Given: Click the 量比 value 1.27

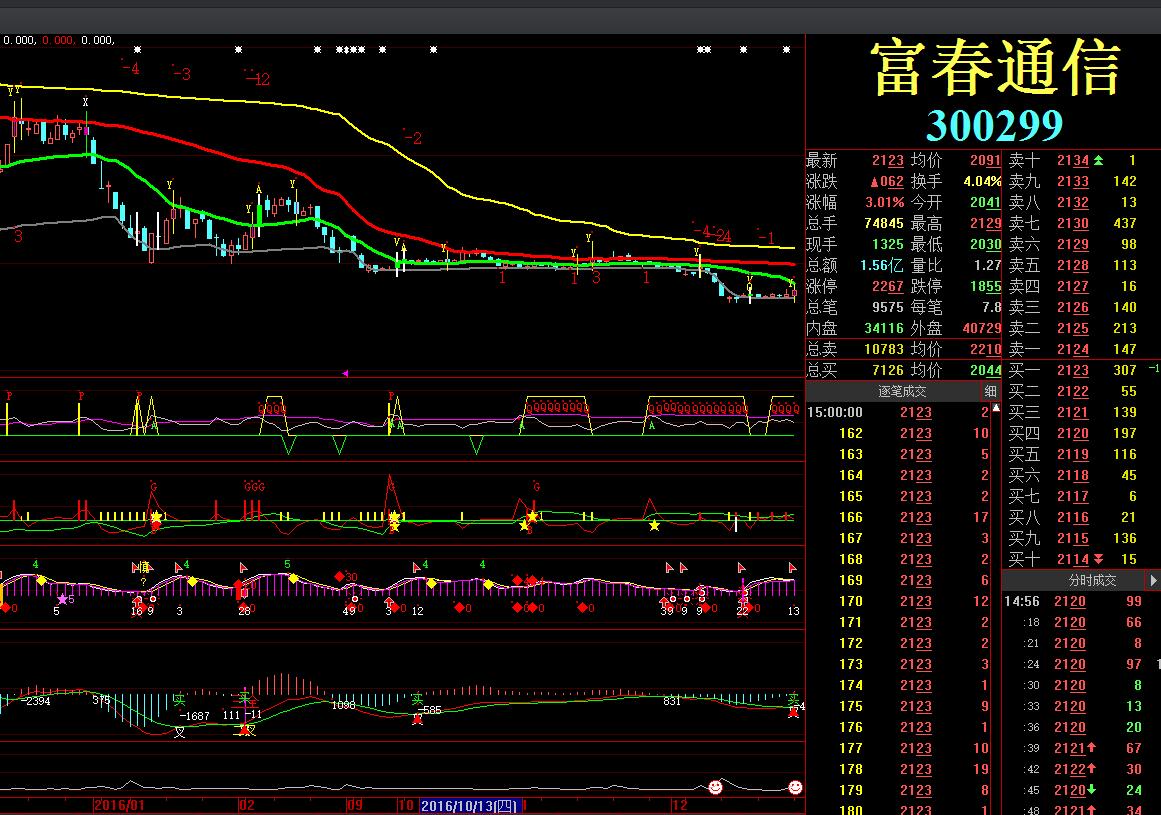Looking at the screenshot, I should coord(988,265).
